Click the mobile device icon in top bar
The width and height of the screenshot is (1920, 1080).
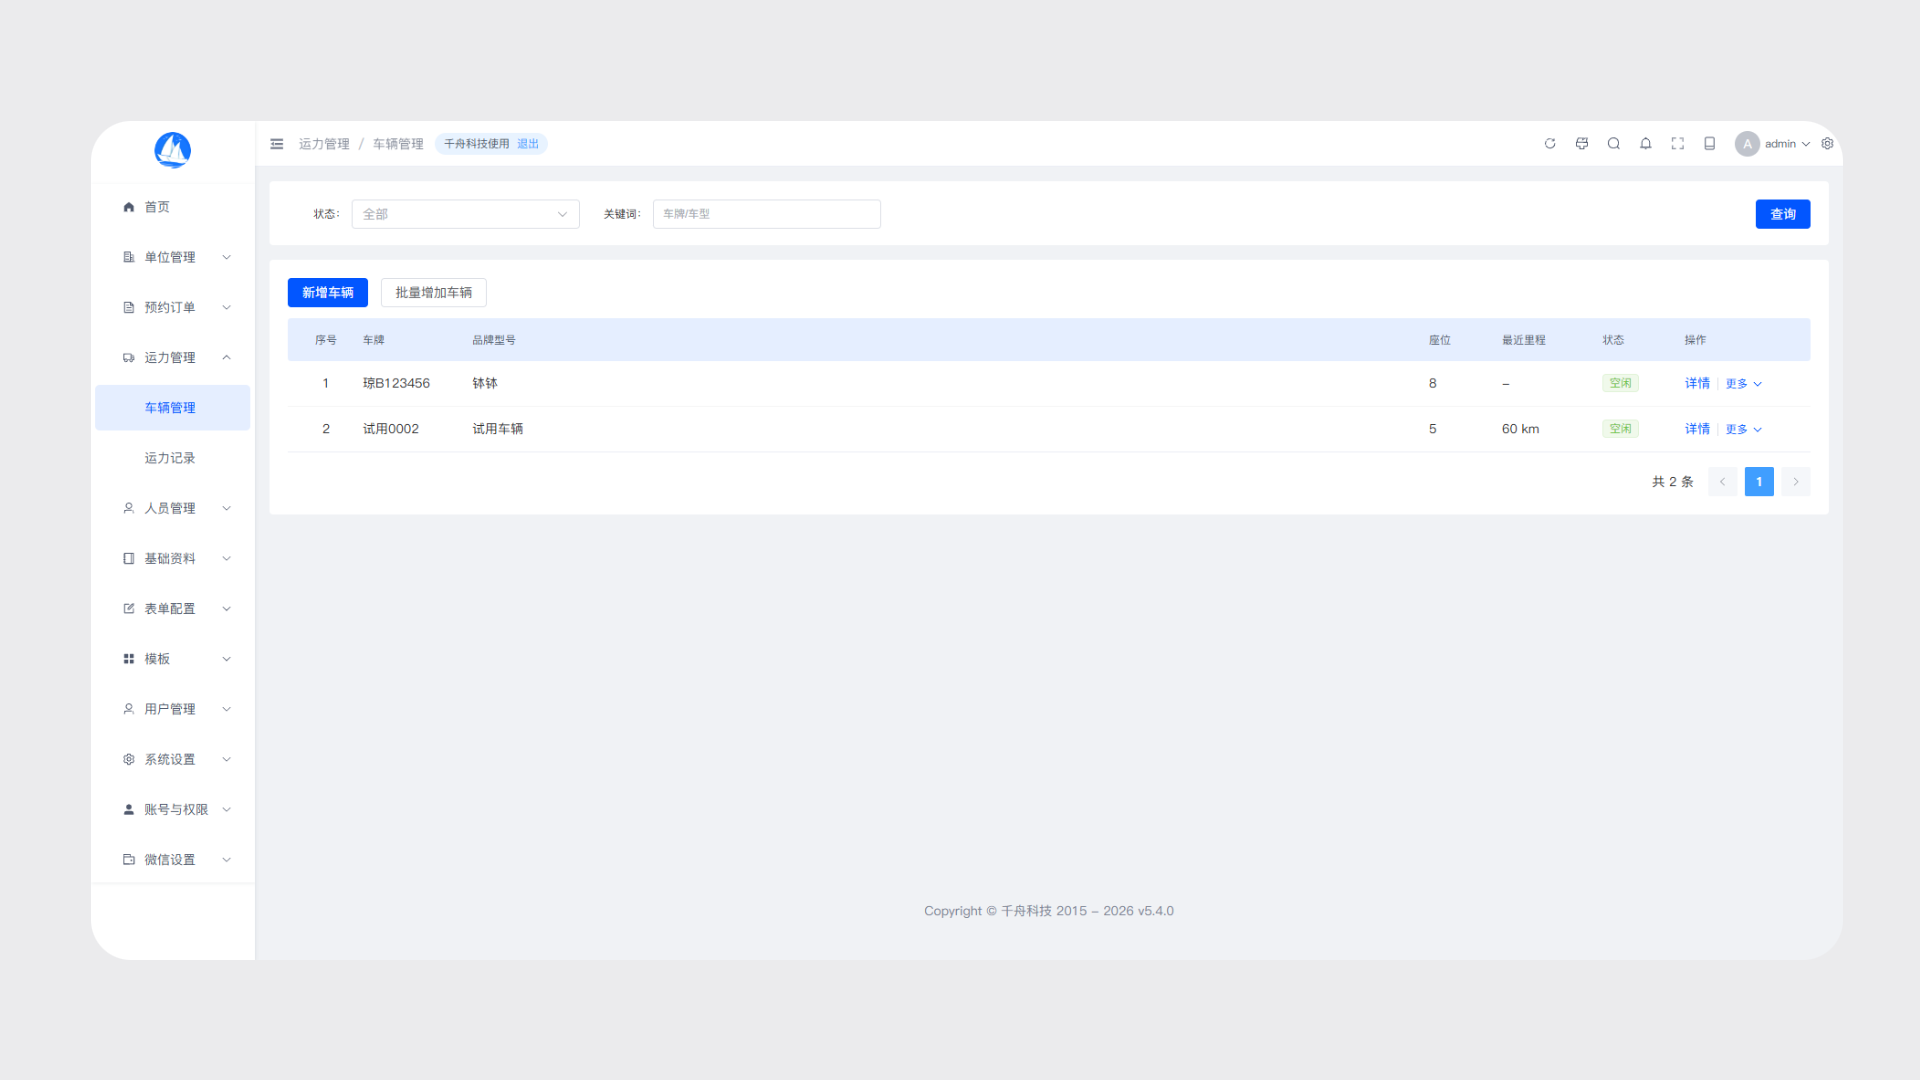(x=1710, y=144)
